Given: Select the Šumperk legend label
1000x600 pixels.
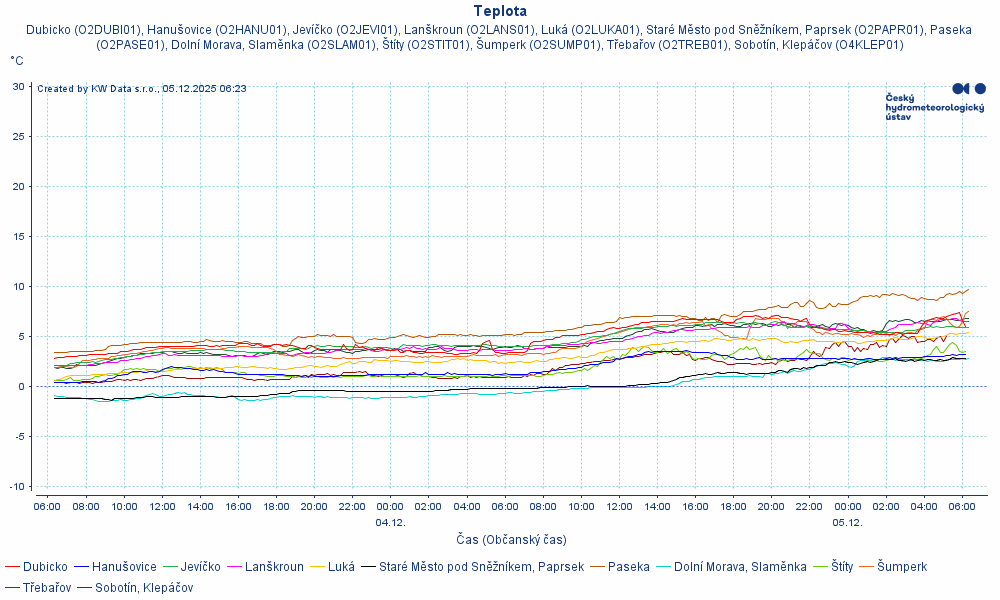Looking at the screenshot, I should (x=901, y=567).
